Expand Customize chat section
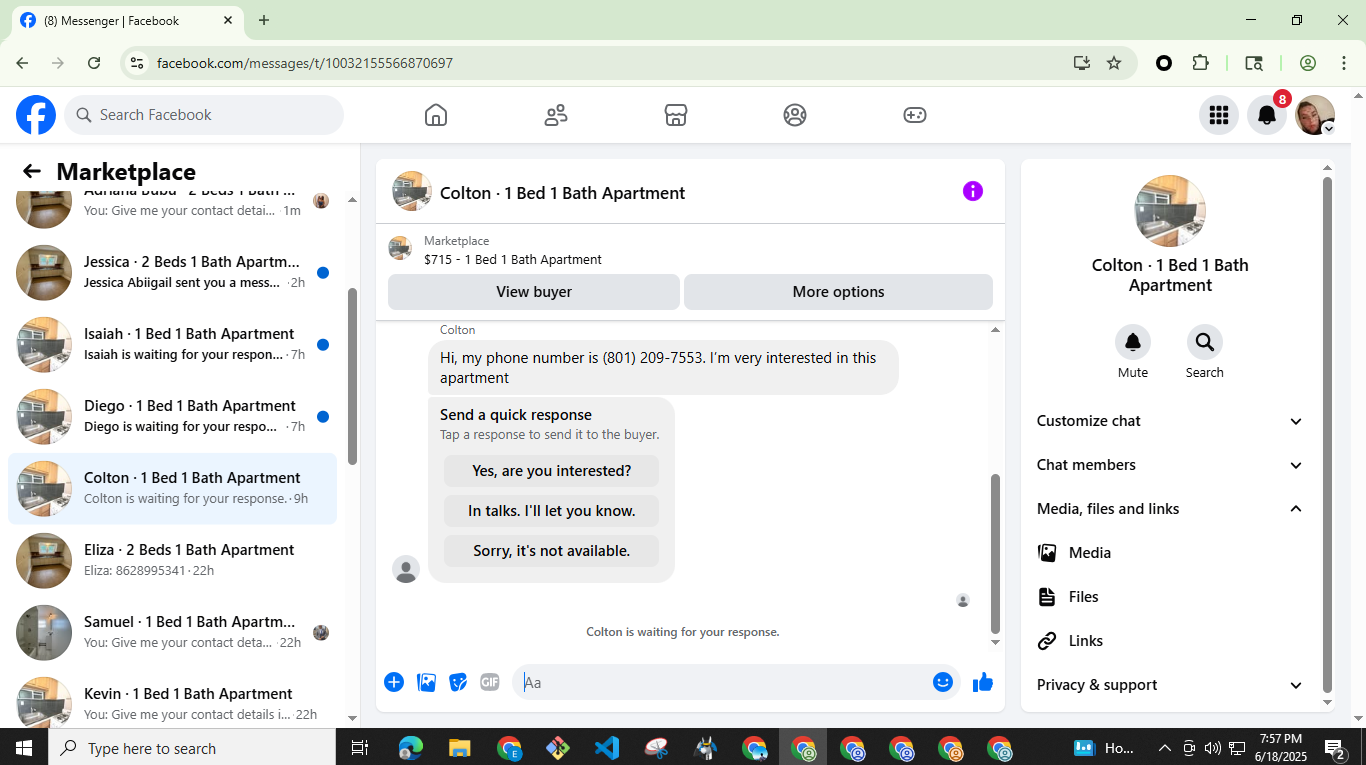This screenshot has width=1366, height=765. (x=1170, y=421)
